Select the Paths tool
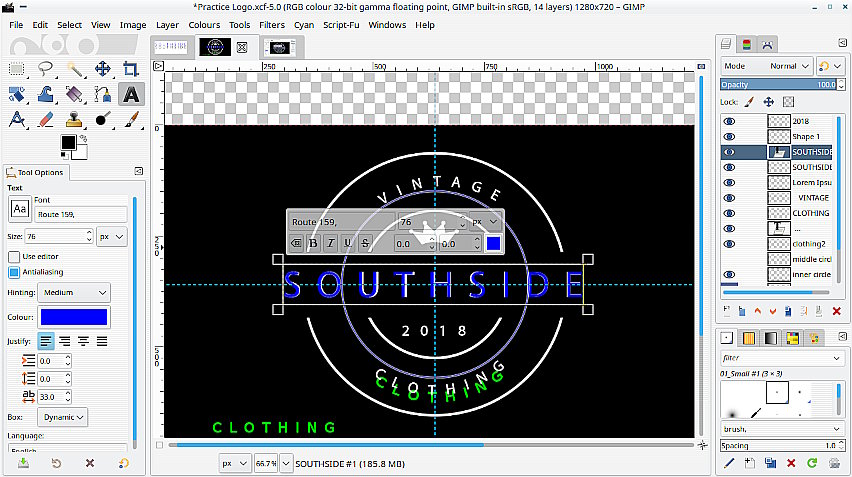The height and width of the screenshot is (477, 852). coord(103,95)
